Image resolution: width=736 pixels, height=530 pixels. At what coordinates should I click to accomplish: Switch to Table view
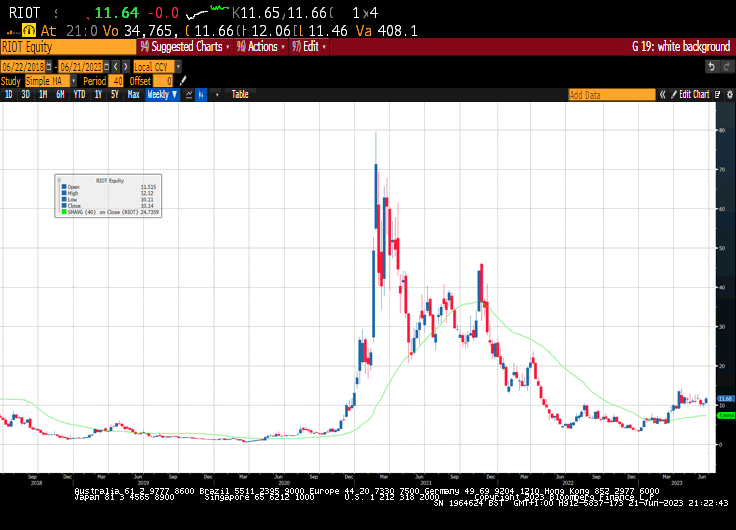pos(240,94)
